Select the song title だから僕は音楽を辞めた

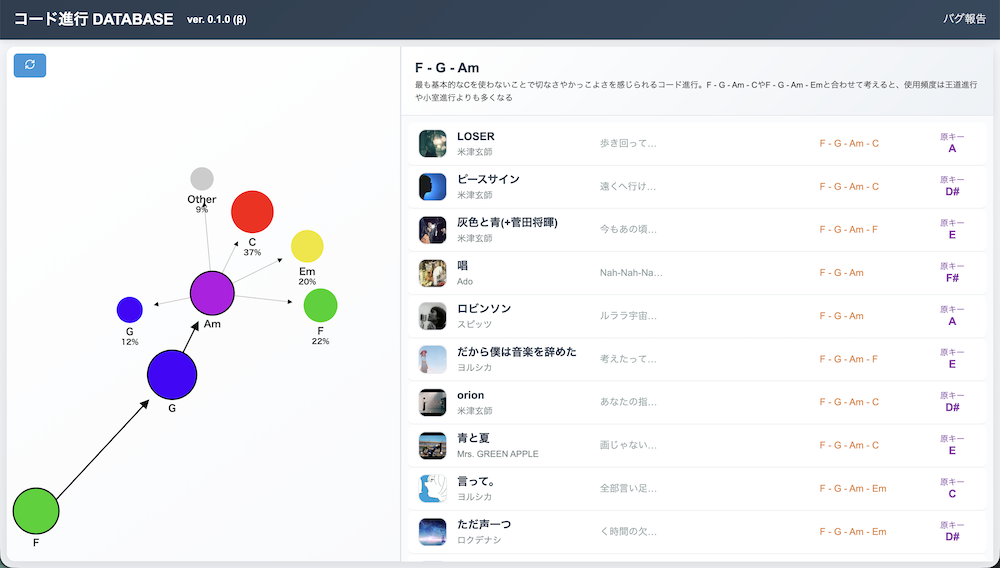517,352
